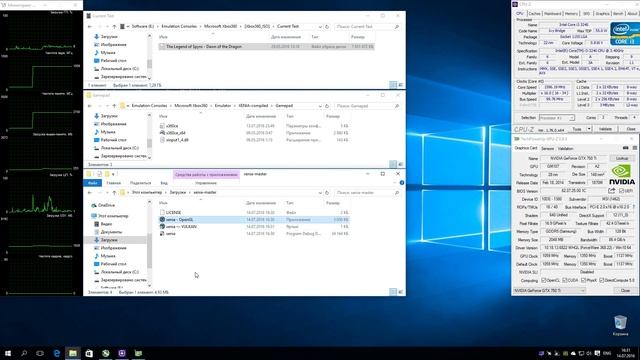Open the Recycle Bin on the desktop

(620, 324)
